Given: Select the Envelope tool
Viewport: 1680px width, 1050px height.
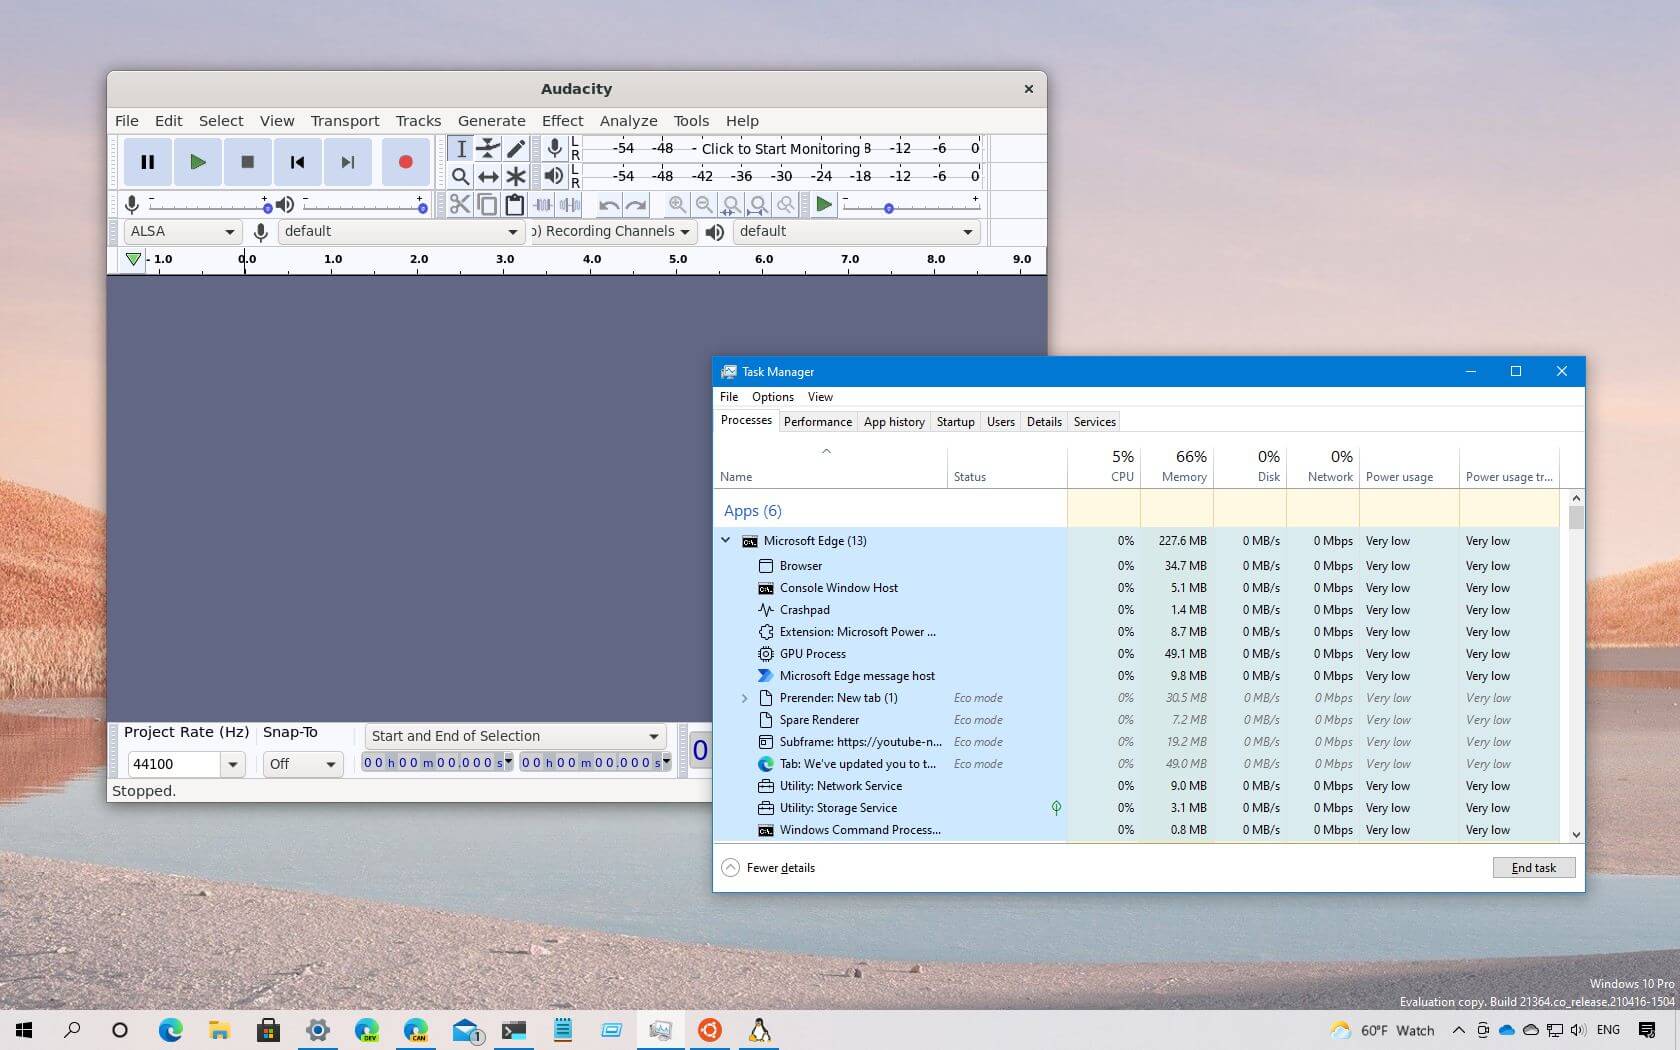Looking at the screenshot, I should [488, 148].
